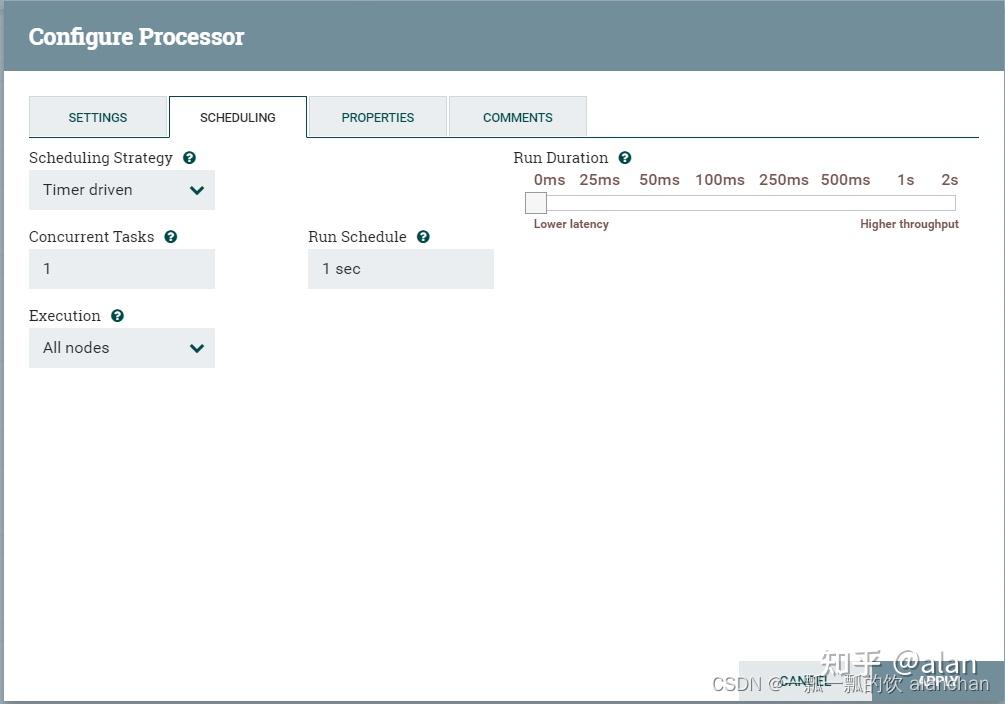Expand the Execution All nodes dropdown
This screenshot has width=1005, height=704.
122,348
